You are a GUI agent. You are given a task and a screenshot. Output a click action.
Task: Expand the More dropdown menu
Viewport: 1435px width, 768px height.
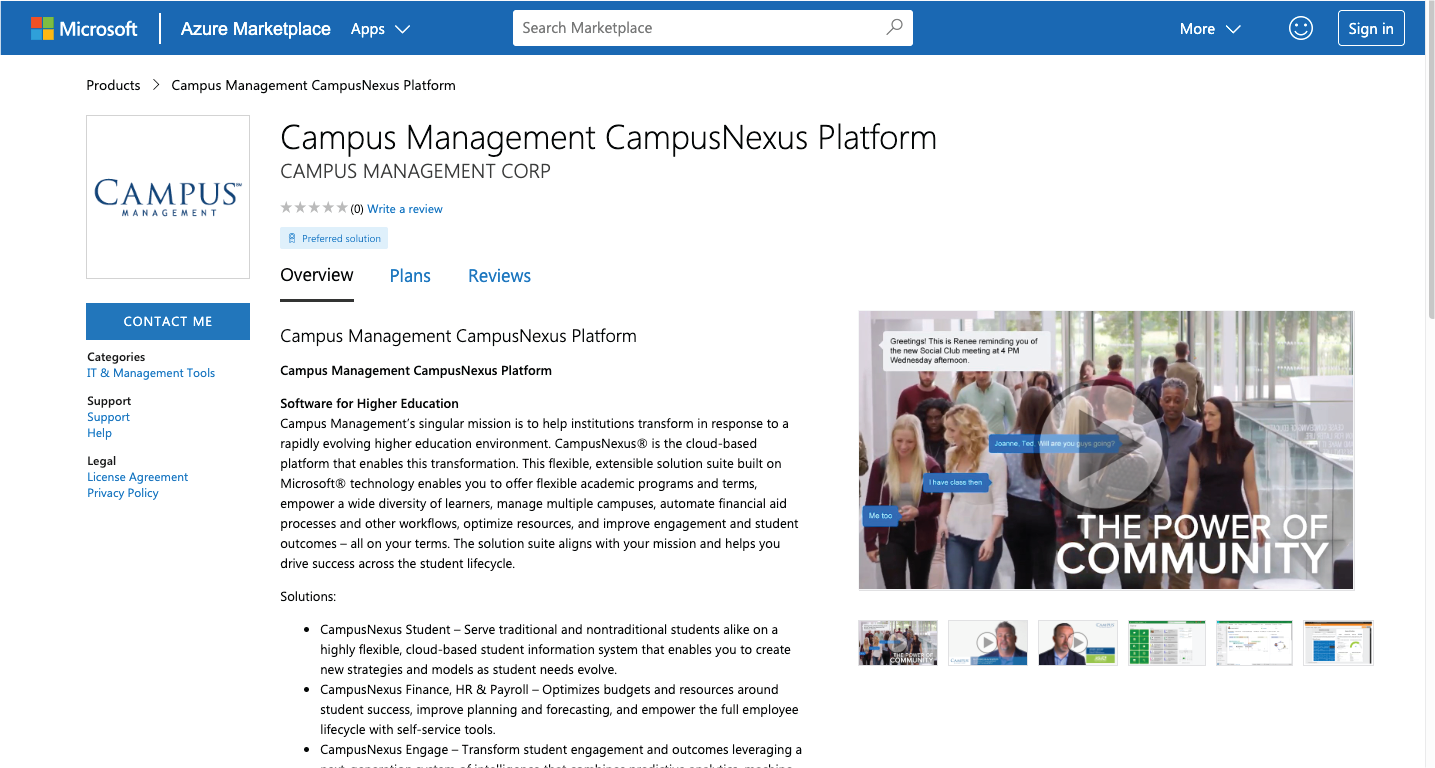pos(1210,29)
